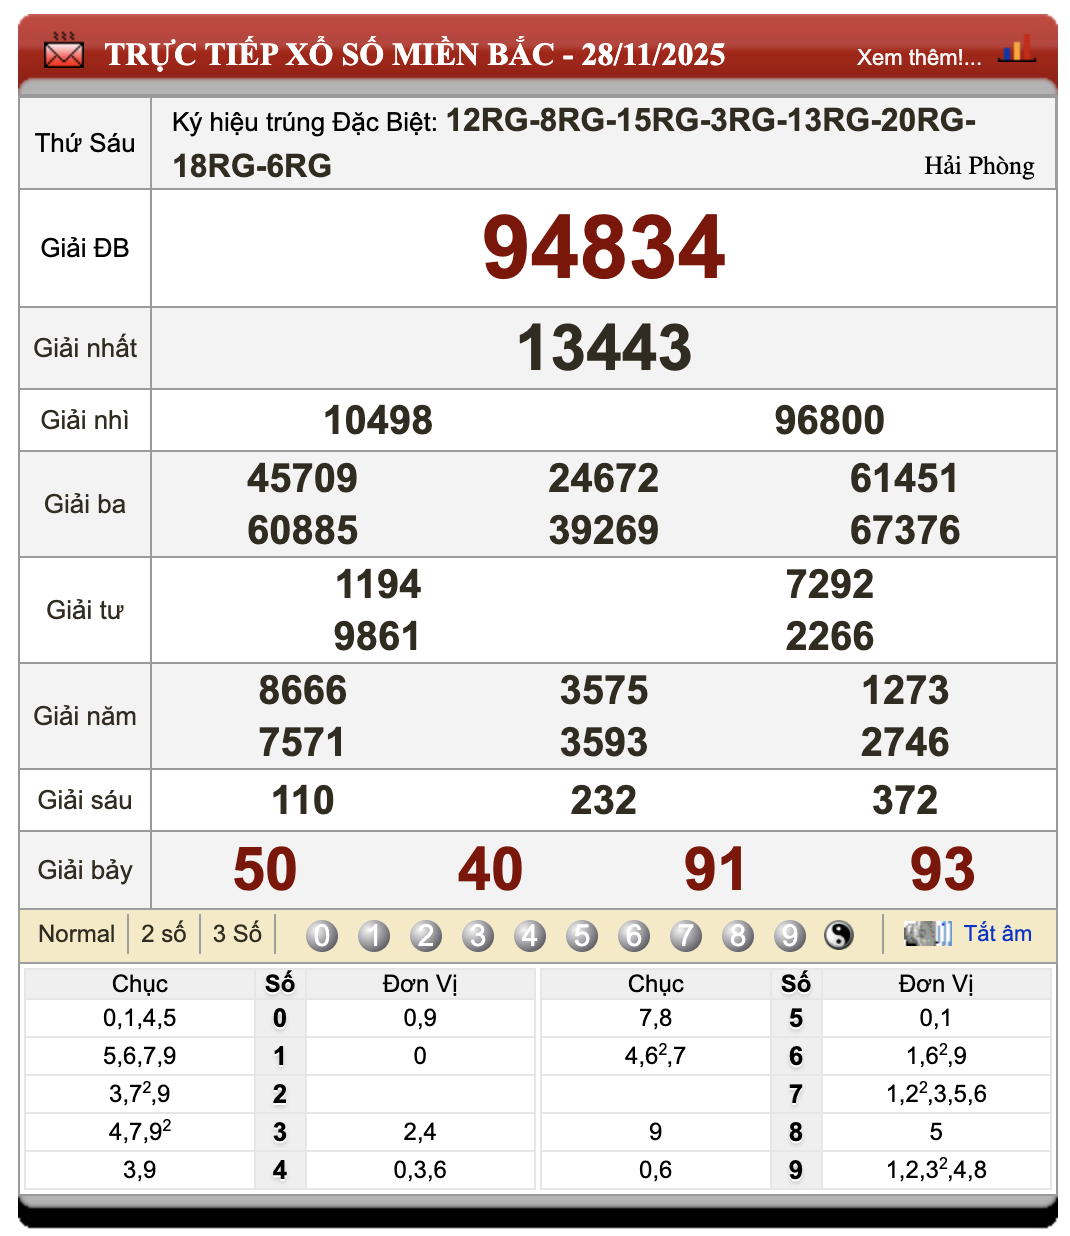
Task: Select the number ball 6
Action: 634,936
